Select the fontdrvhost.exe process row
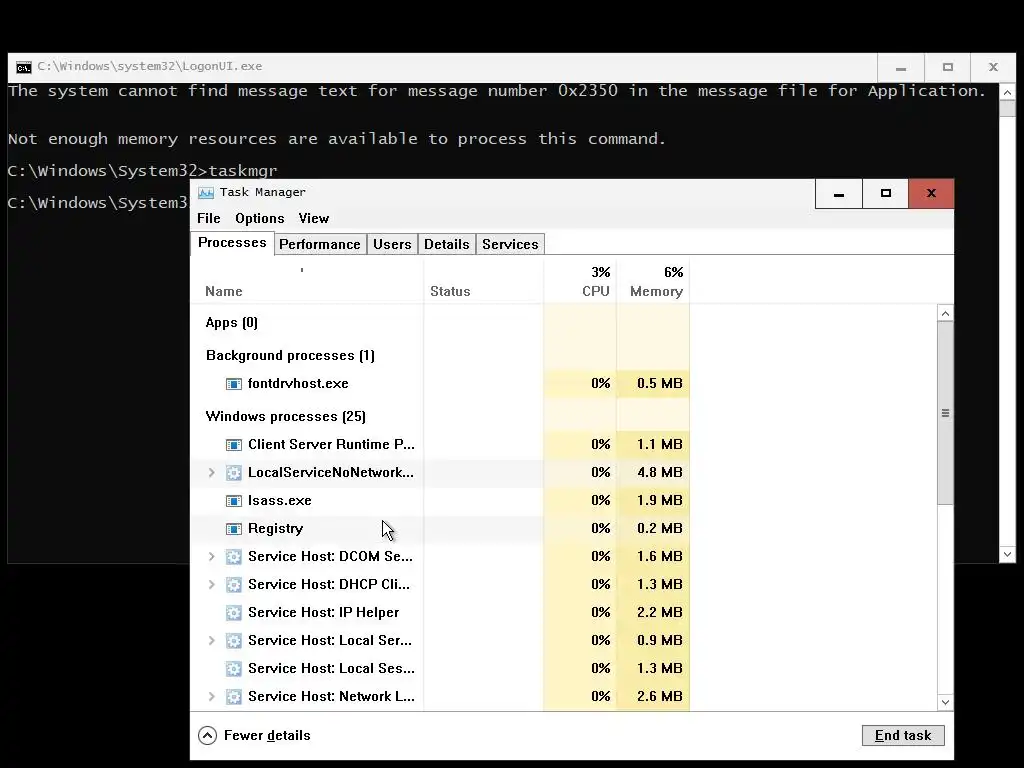This screenshot has height=768, width=1024. (441, 383)
